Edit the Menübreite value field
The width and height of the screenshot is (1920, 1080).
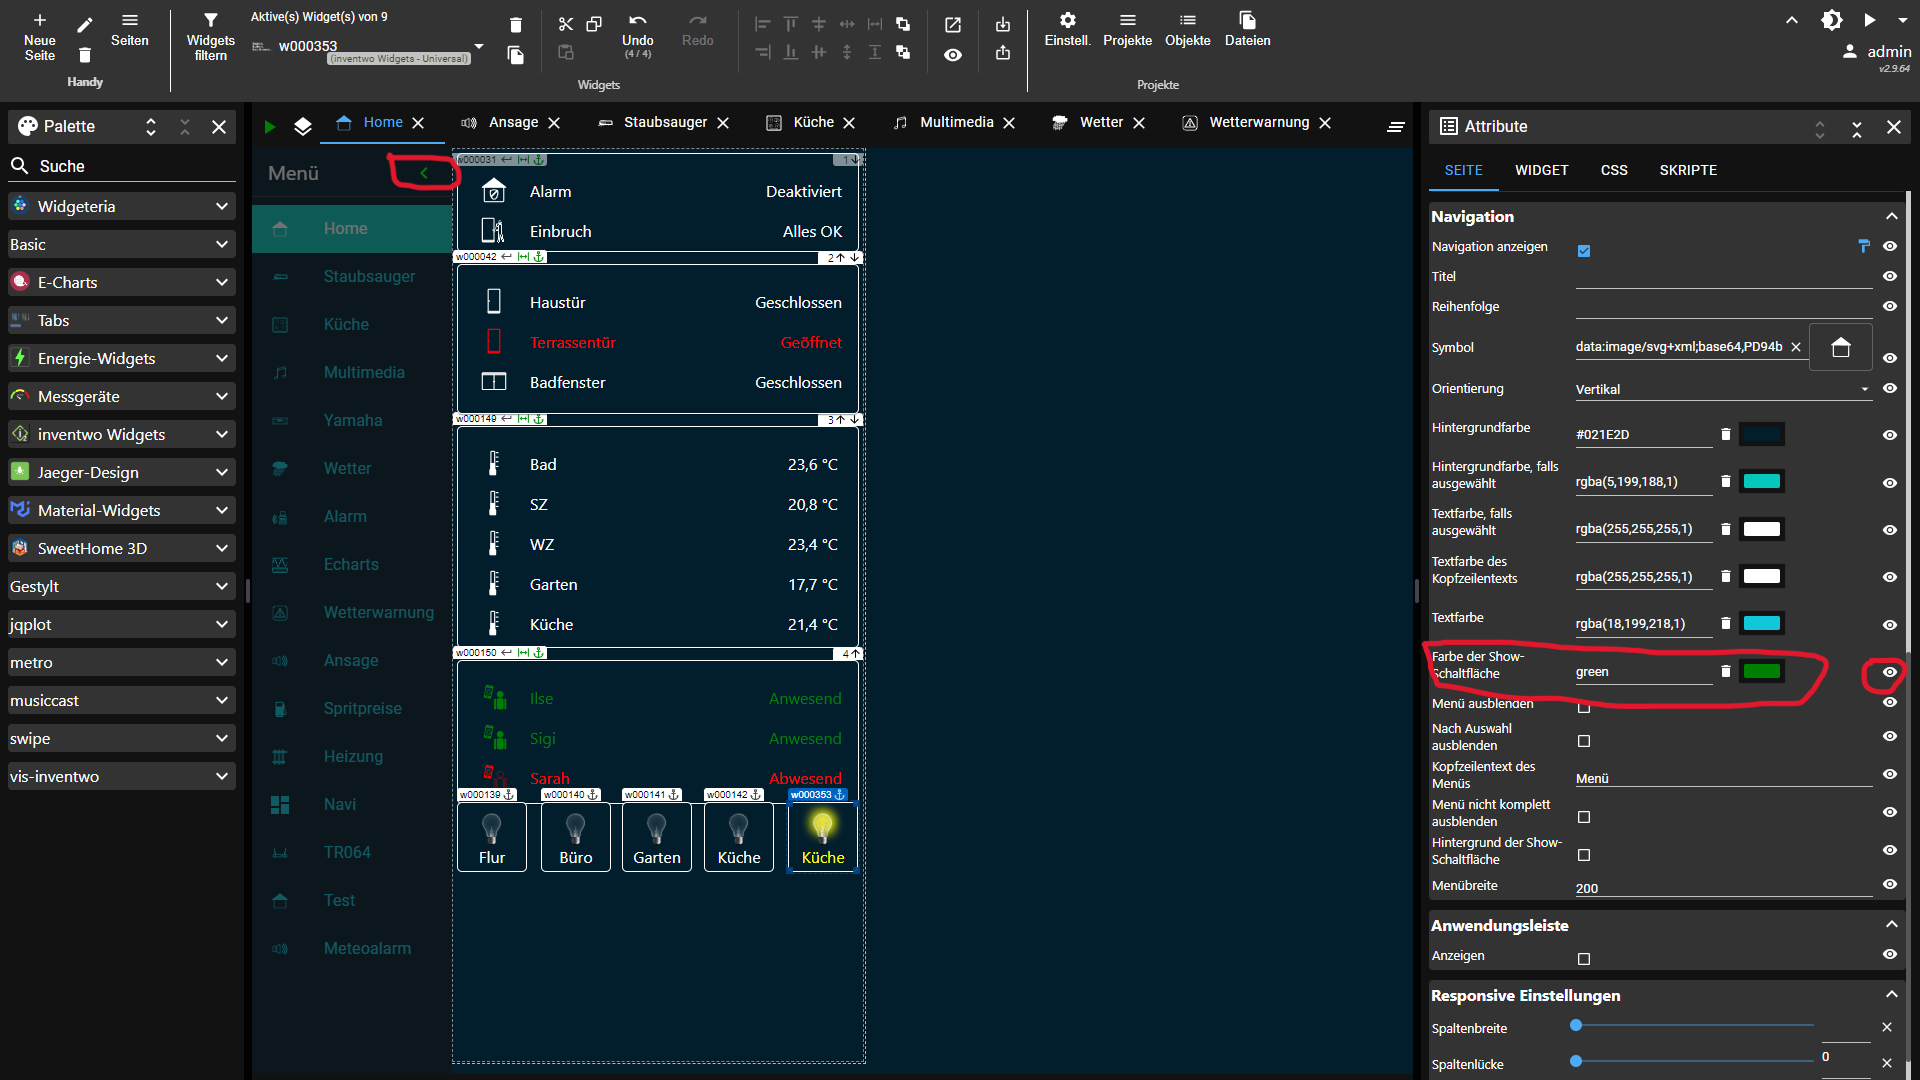pos(1723,888)
